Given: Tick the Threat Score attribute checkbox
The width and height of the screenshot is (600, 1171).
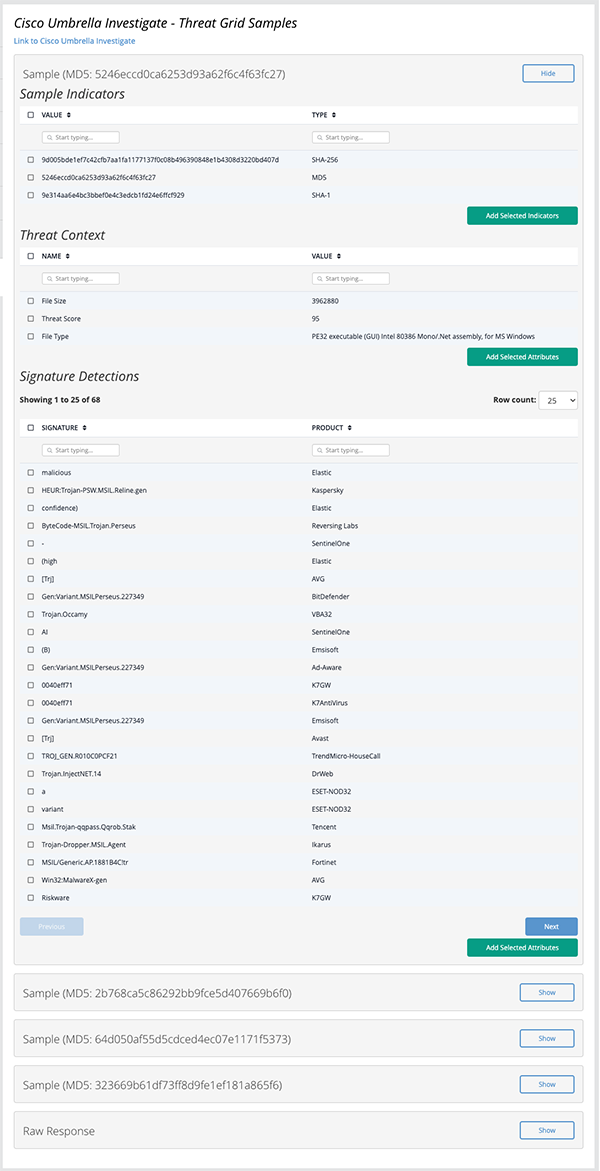Looking at the screenshot, I should pyautogui.click(x=31, y=319).
